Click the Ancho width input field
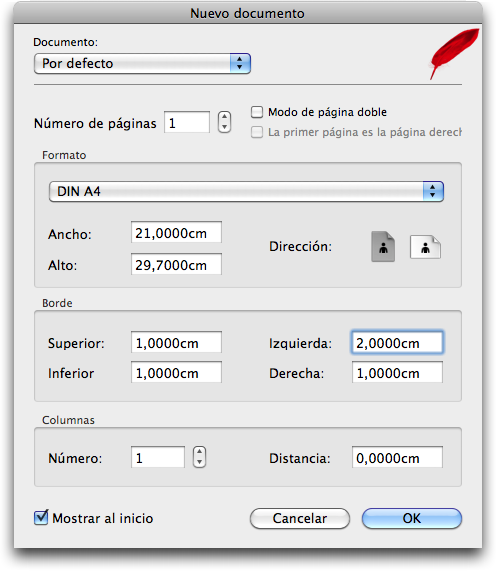The width and height of the screenshot is (496, 571). pos(176,232)
